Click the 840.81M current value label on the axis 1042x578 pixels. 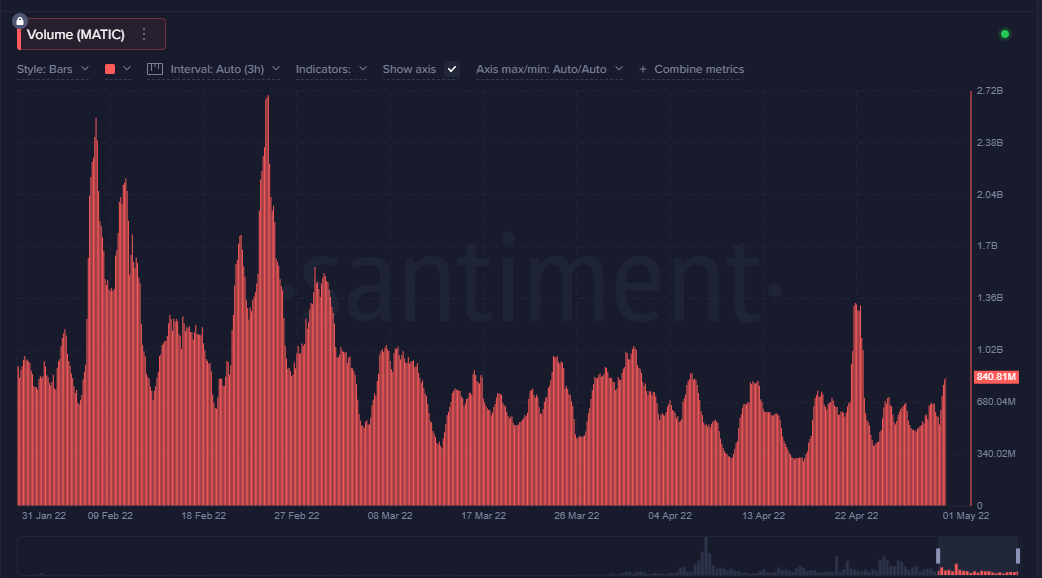(x=995, y=377)
